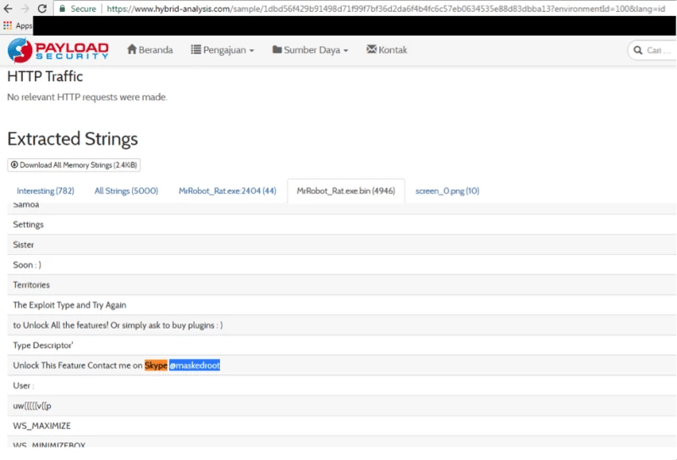
Task: Expand the Sumber Daya dropdown menu
Action: (x=310, y=50)
